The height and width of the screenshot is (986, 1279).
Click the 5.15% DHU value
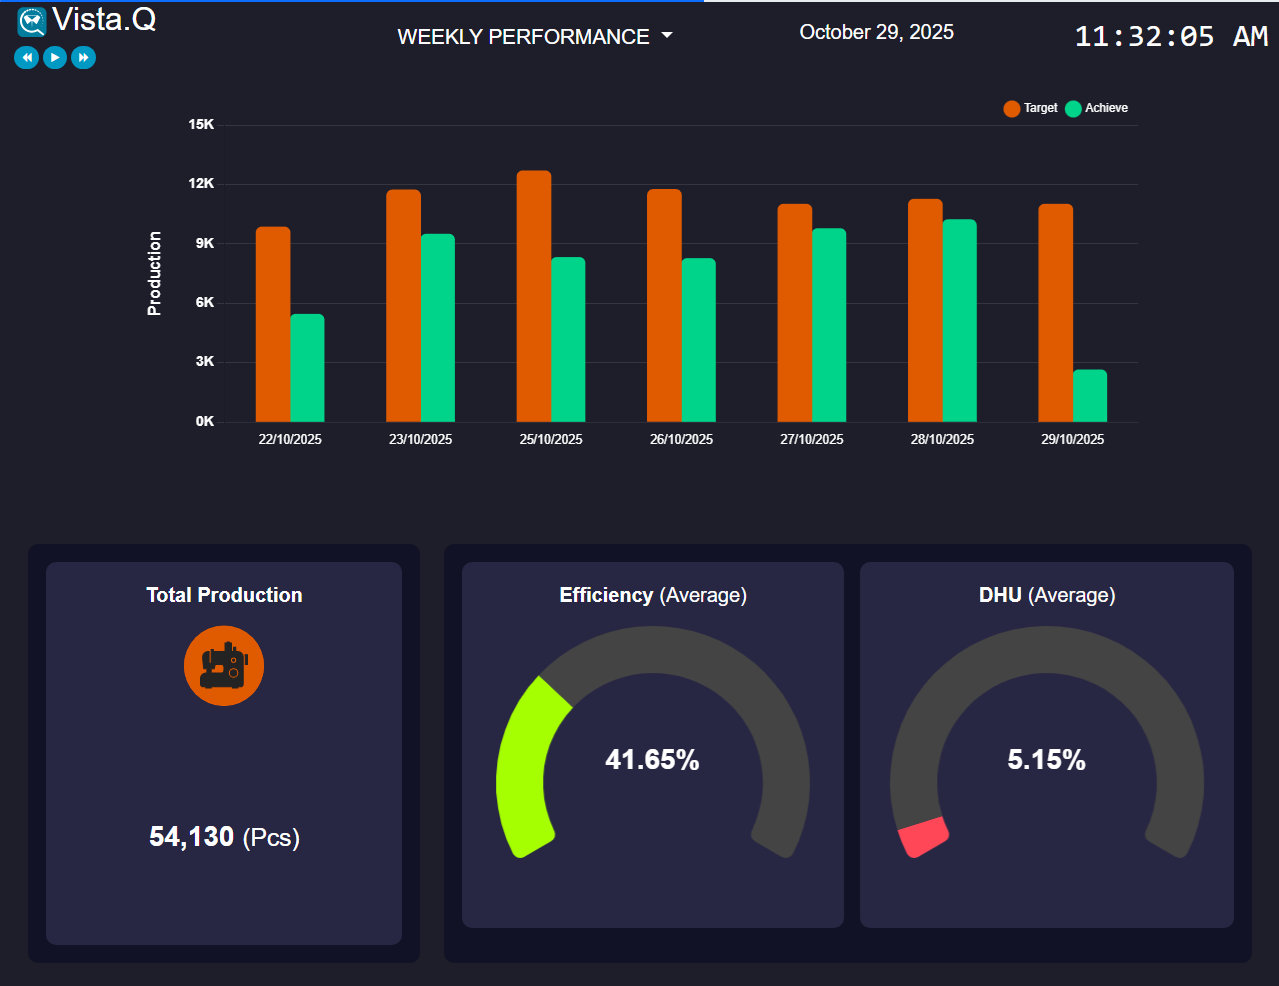coord(1046,760)
